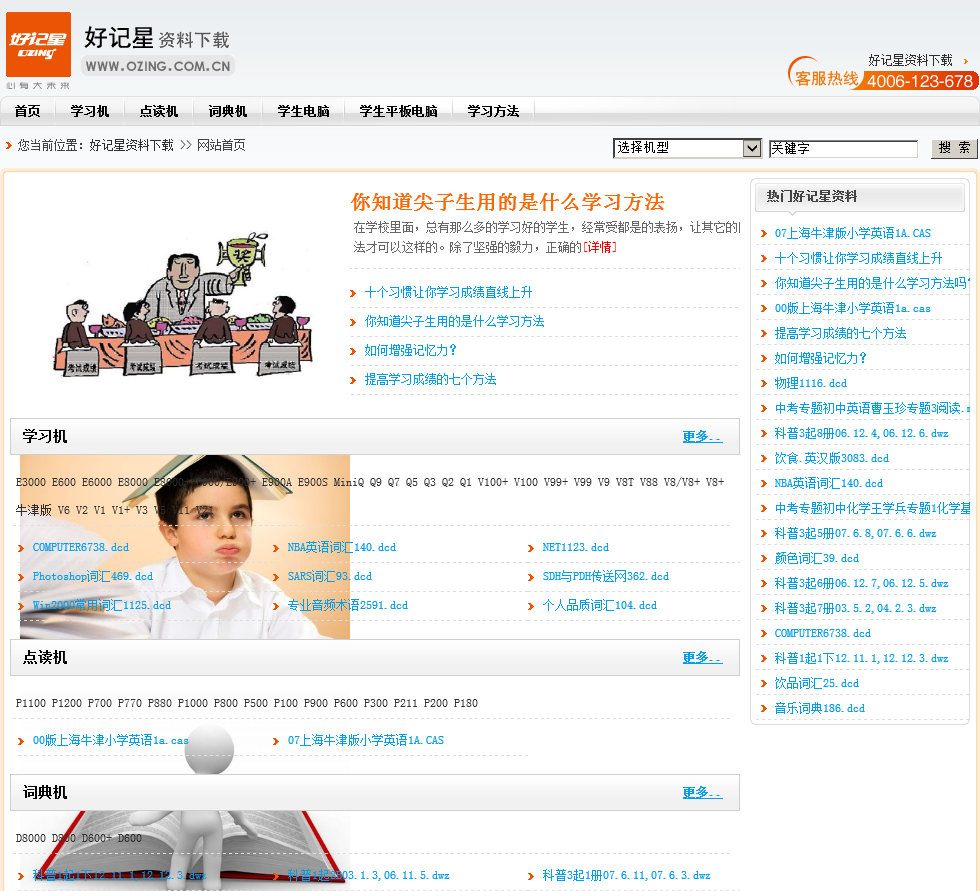
Task: Open 科普3起5册07.6.8,07.6.6.dwz link
Action: (x=855, y=534)
